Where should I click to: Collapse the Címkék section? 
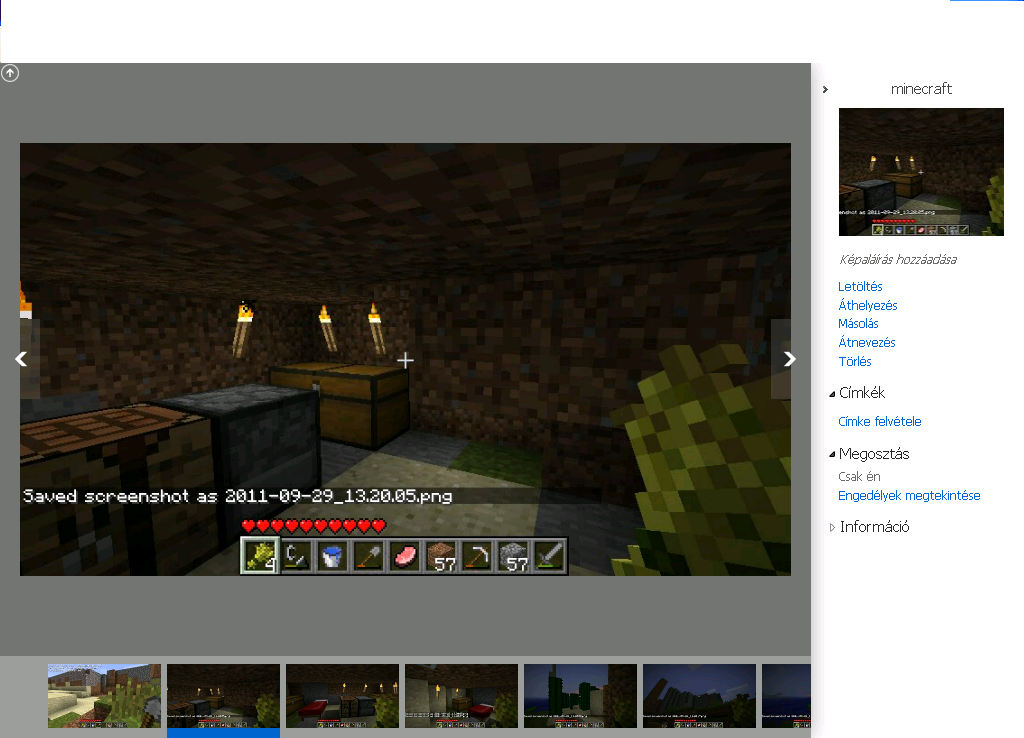tap(832, 394)
